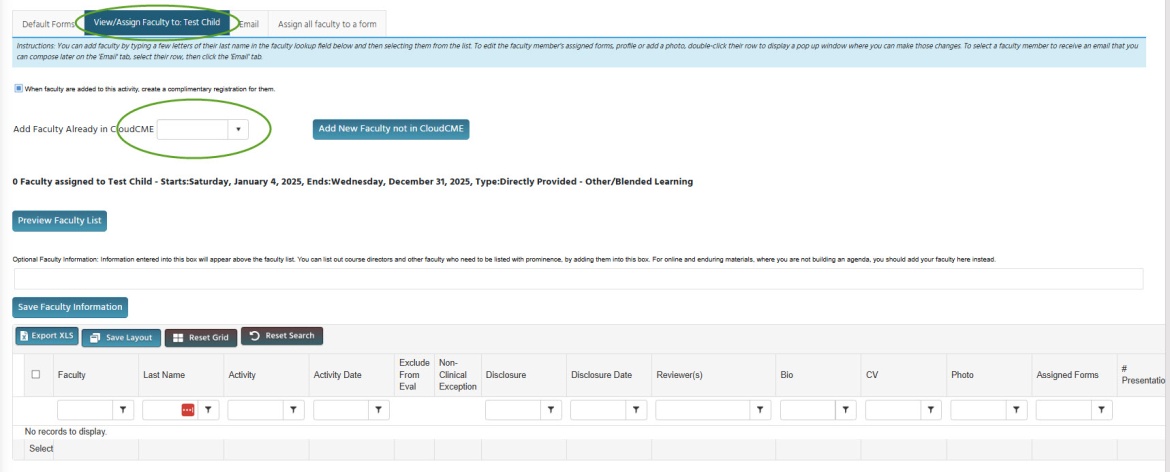
Task: Click the Reviewer(s) column filter icon
Action: point(760,409)
